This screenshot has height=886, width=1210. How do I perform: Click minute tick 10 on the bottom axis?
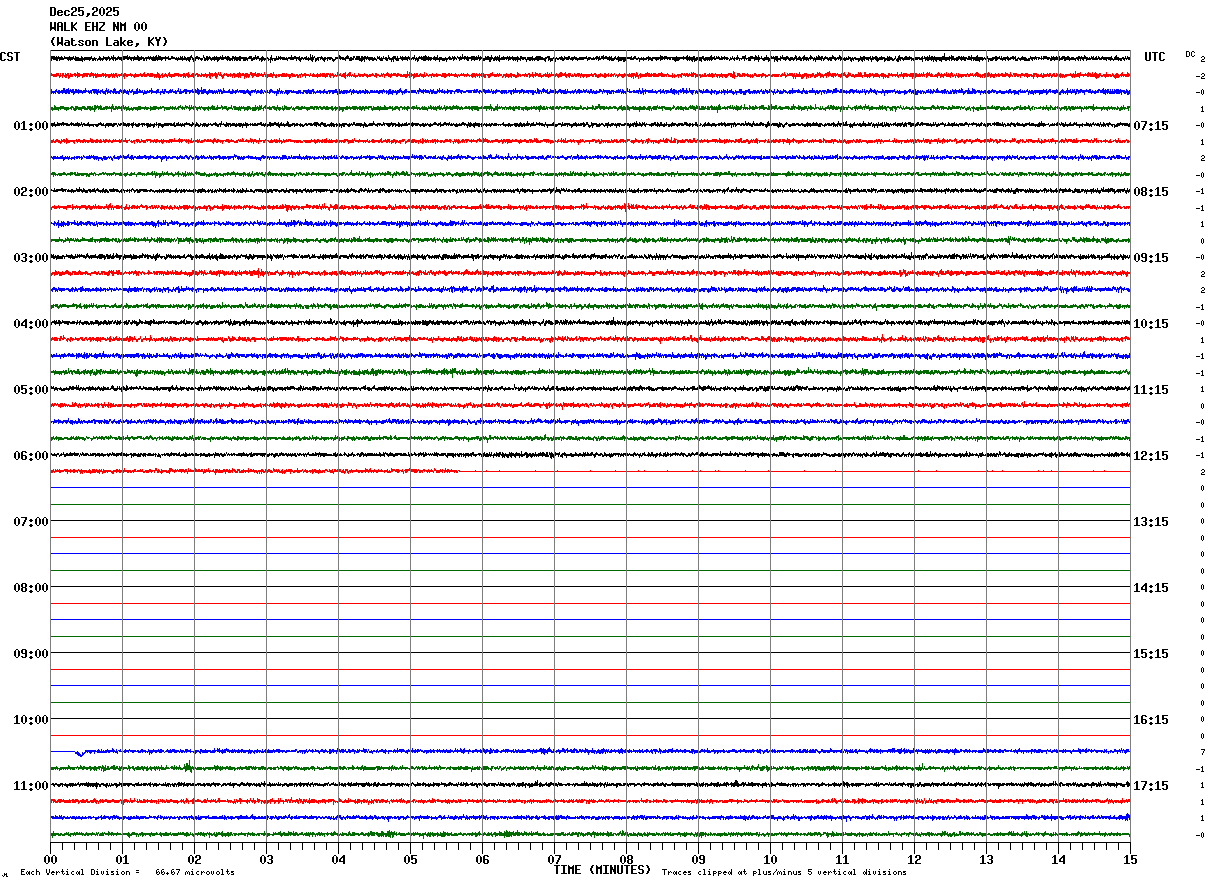click(x=770, y=860)
